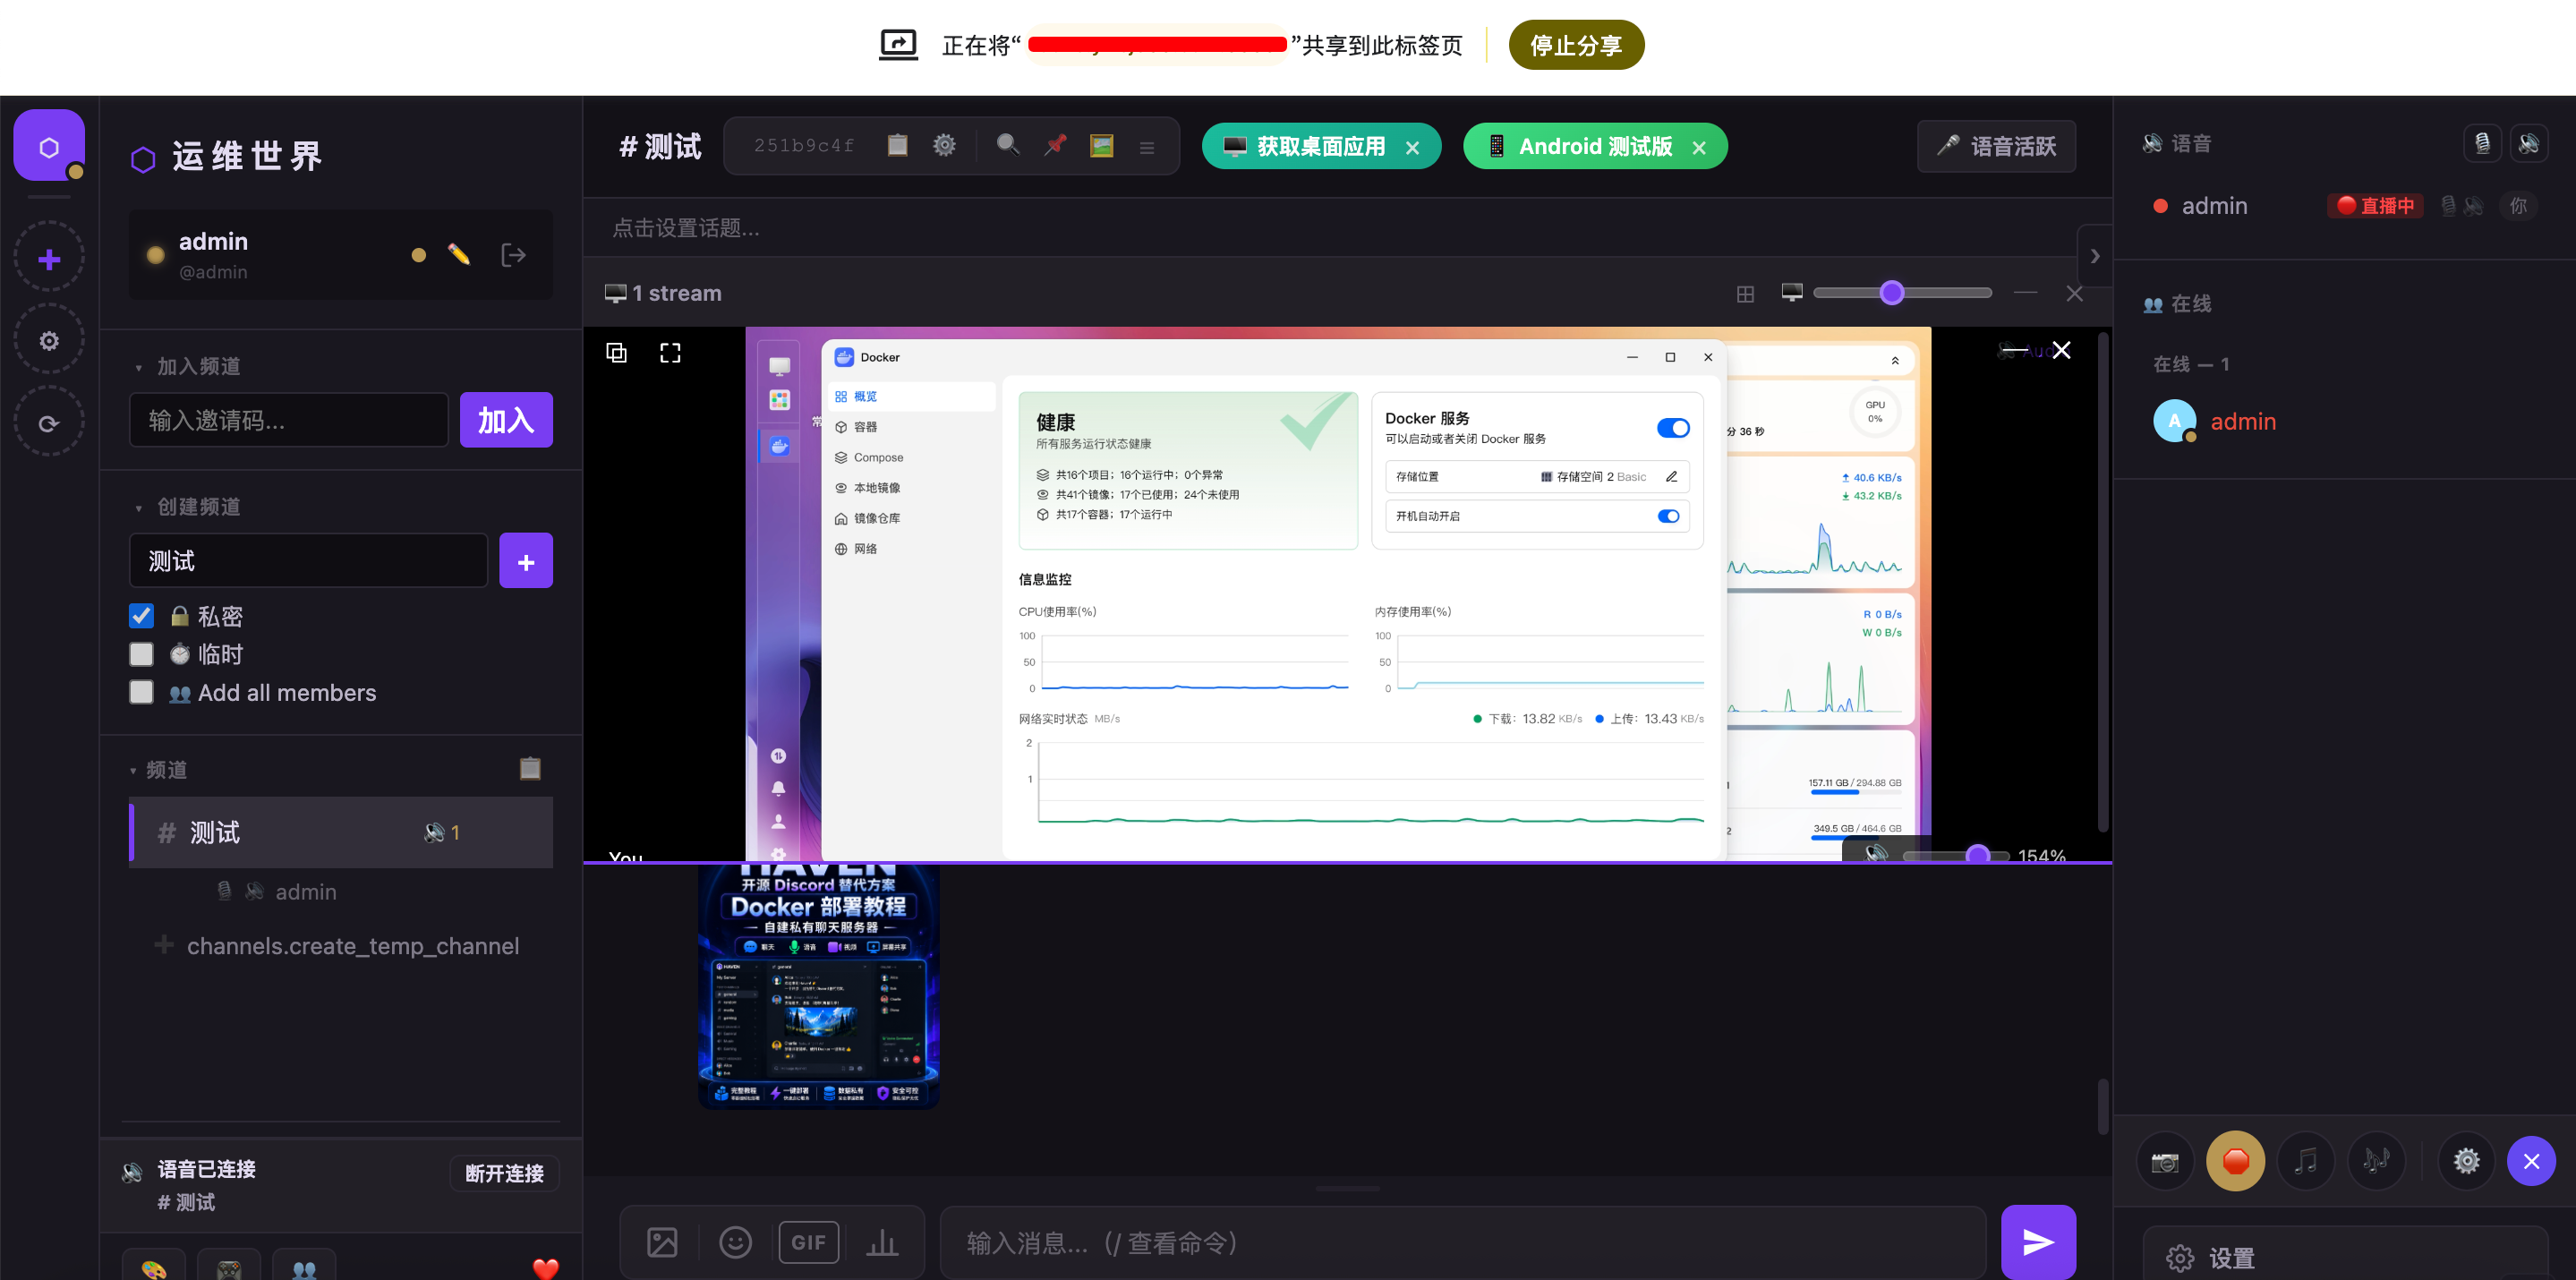2576x1280 pixels.
Task: Uncheck the 私密 private checkbox
Action: coord(141,616)
